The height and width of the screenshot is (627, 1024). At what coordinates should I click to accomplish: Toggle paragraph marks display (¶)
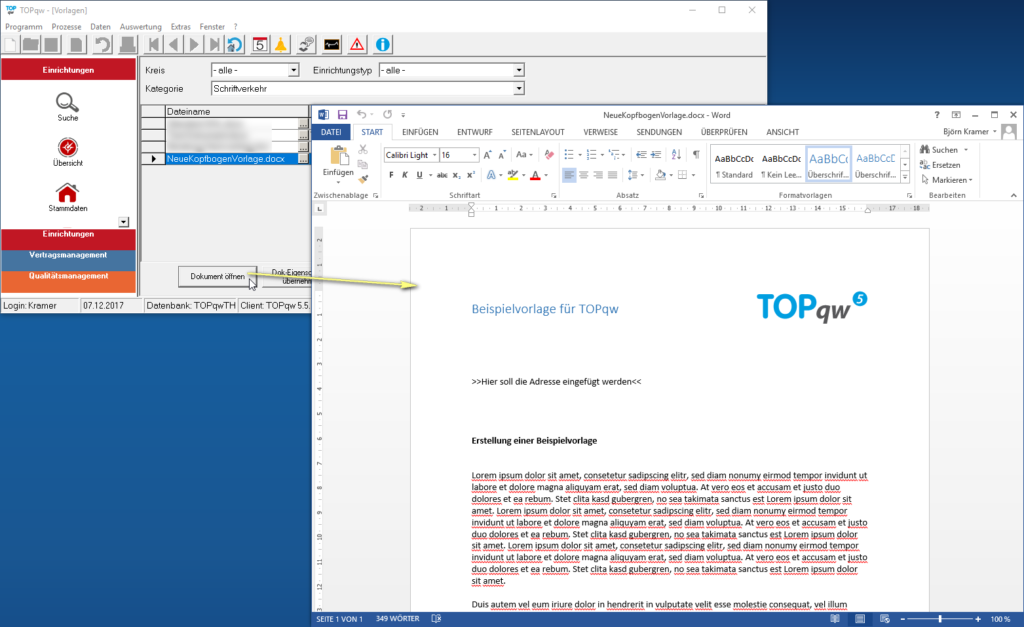click(696, 155)
